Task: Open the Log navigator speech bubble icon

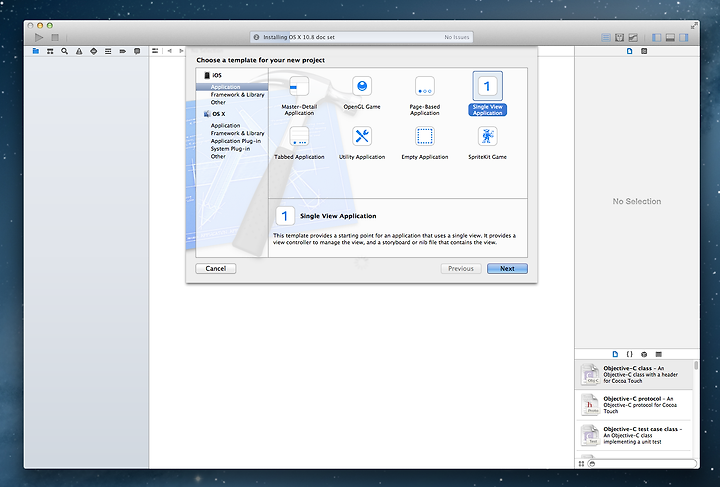Action: click(x=137, y=51)
